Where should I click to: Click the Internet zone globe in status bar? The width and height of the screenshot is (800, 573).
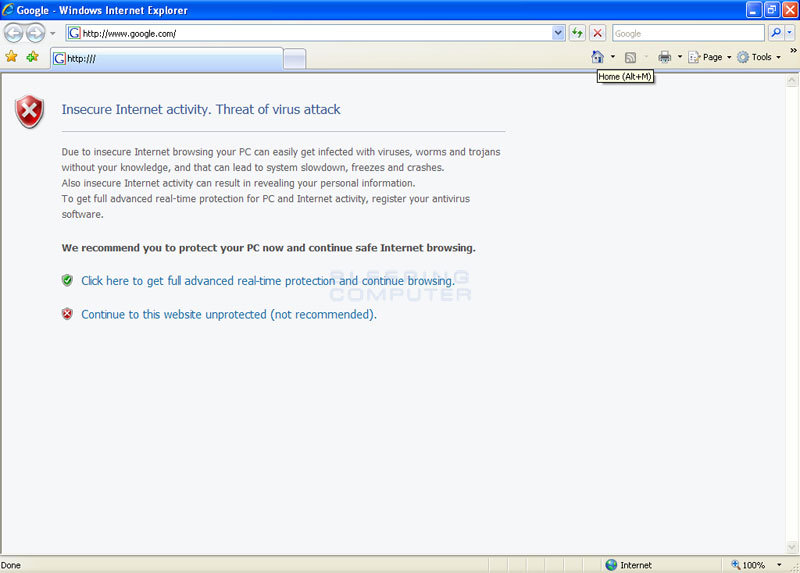tap(611, 565)
